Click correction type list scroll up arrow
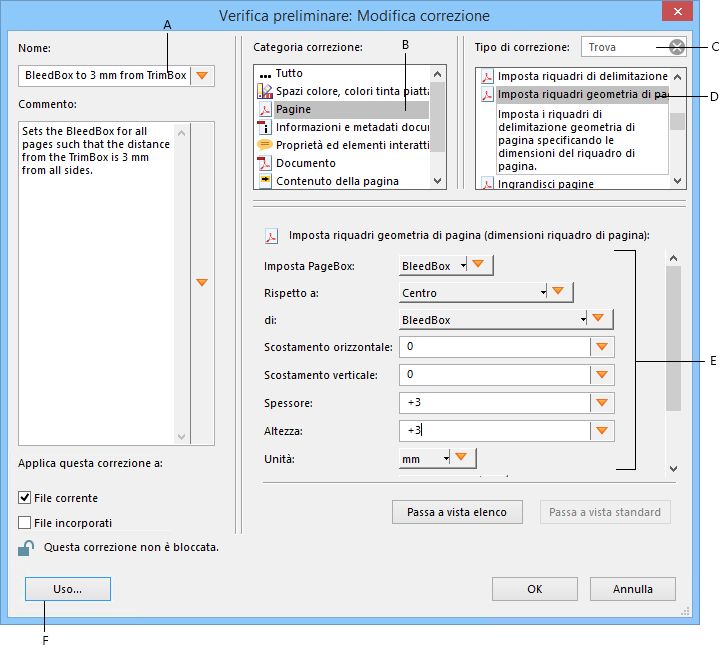Image resolution: width=726 pixels, height=649 pixels. (x=677, y=77)
